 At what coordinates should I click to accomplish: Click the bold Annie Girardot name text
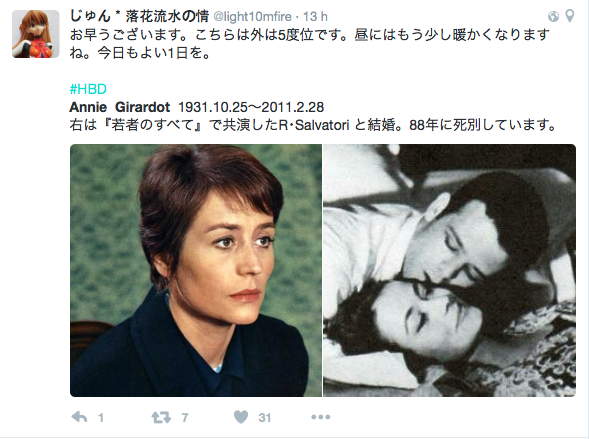pyautogui.click(x=120, y=107)
